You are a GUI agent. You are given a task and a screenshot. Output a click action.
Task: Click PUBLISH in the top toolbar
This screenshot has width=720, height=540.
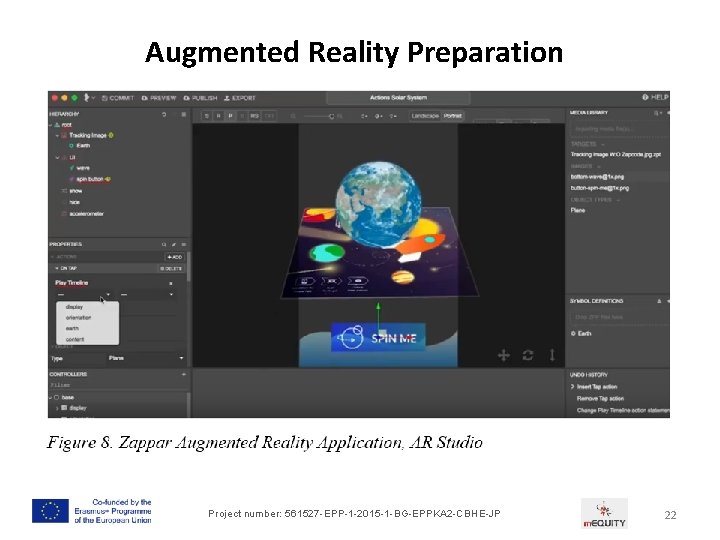200,98
